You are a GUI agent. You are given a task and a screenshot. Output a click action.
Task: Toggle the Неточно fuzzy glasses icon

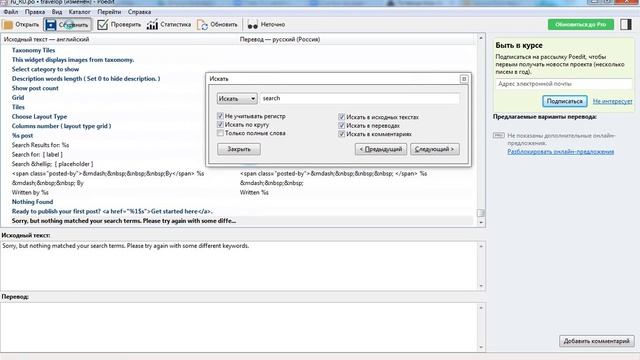(252, 24)
